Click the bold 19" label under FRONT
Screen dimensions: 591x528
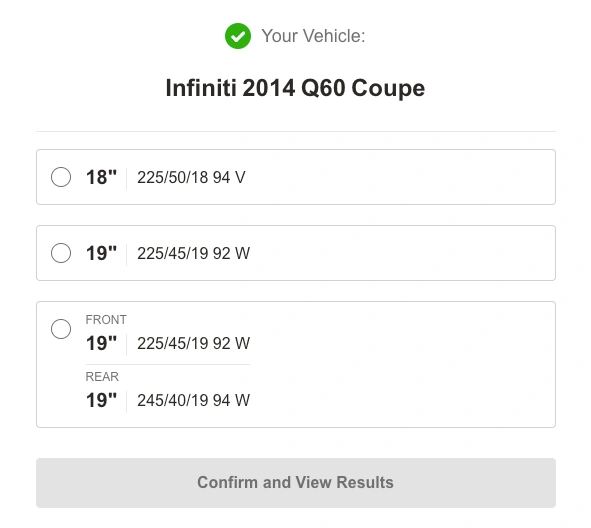click(101, 343)
